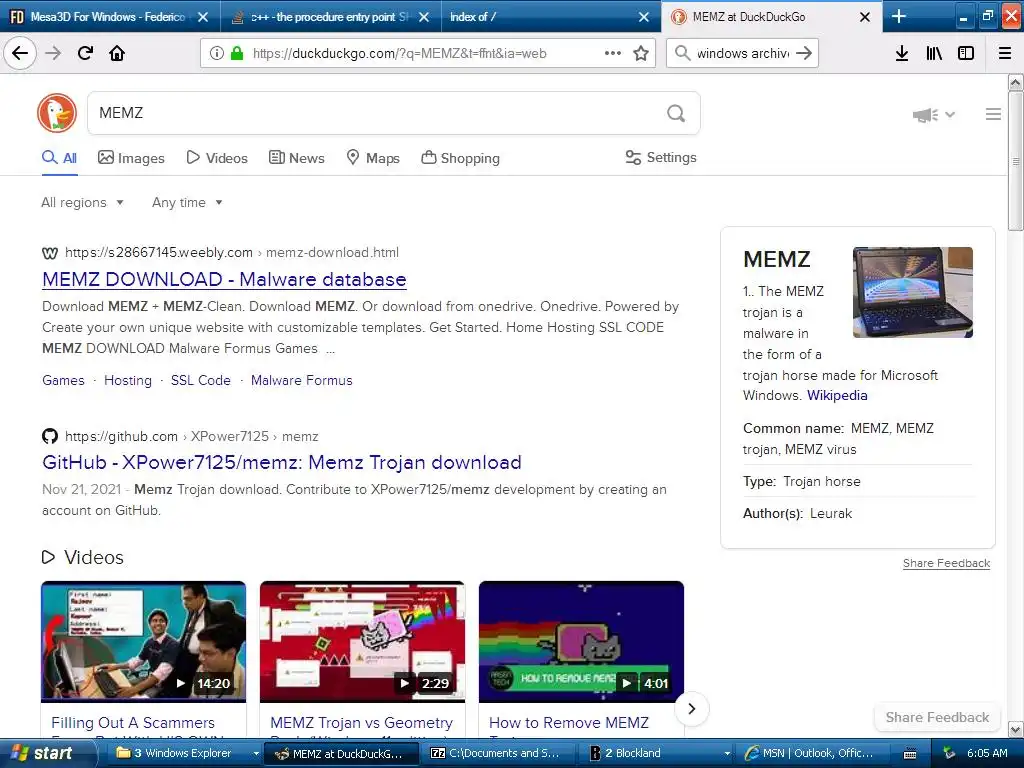Switch to the Mesa3D For Windows tab

[x=98, y=17]
